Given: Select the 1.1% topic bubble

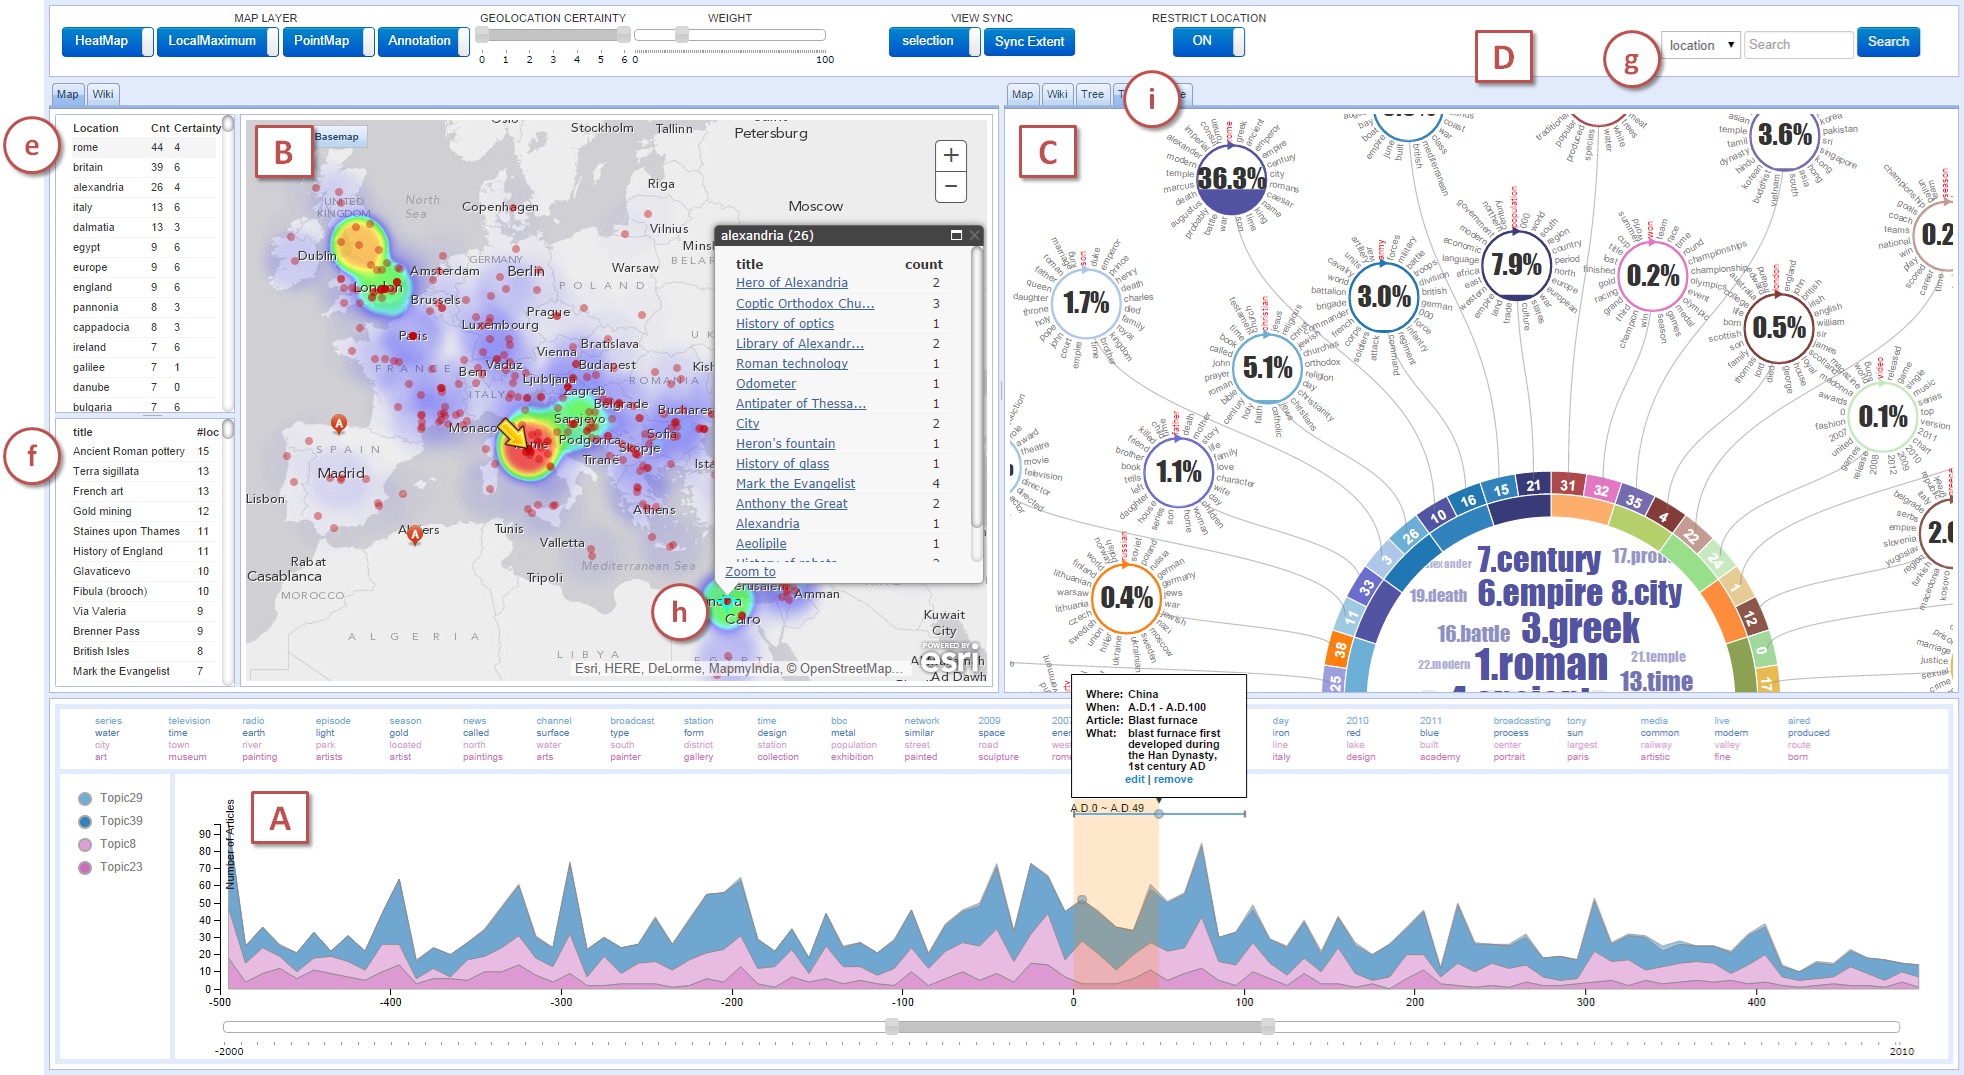Looking at the screenshot, I should pos(1178,471).
